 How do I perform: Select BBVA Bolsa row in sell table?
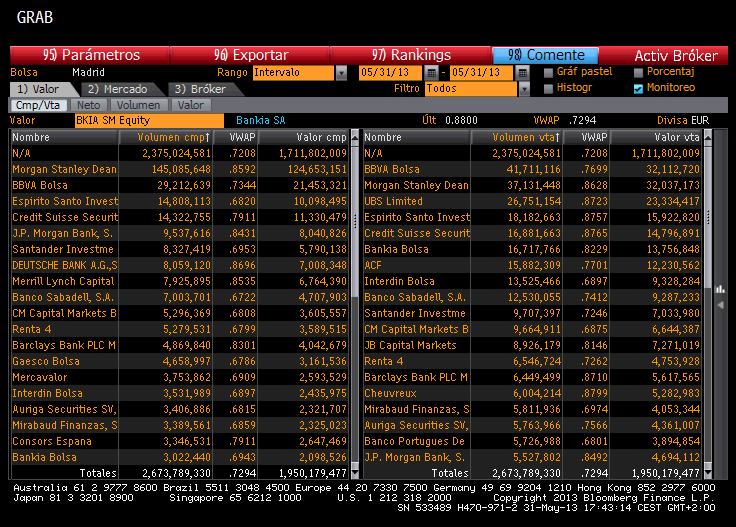coord(532,169)
